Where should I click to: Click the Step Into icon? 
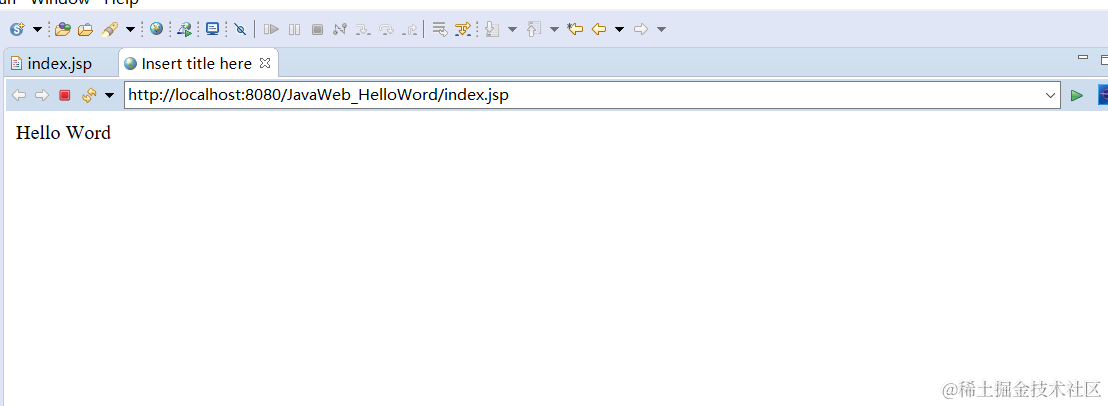pos(363,30)
